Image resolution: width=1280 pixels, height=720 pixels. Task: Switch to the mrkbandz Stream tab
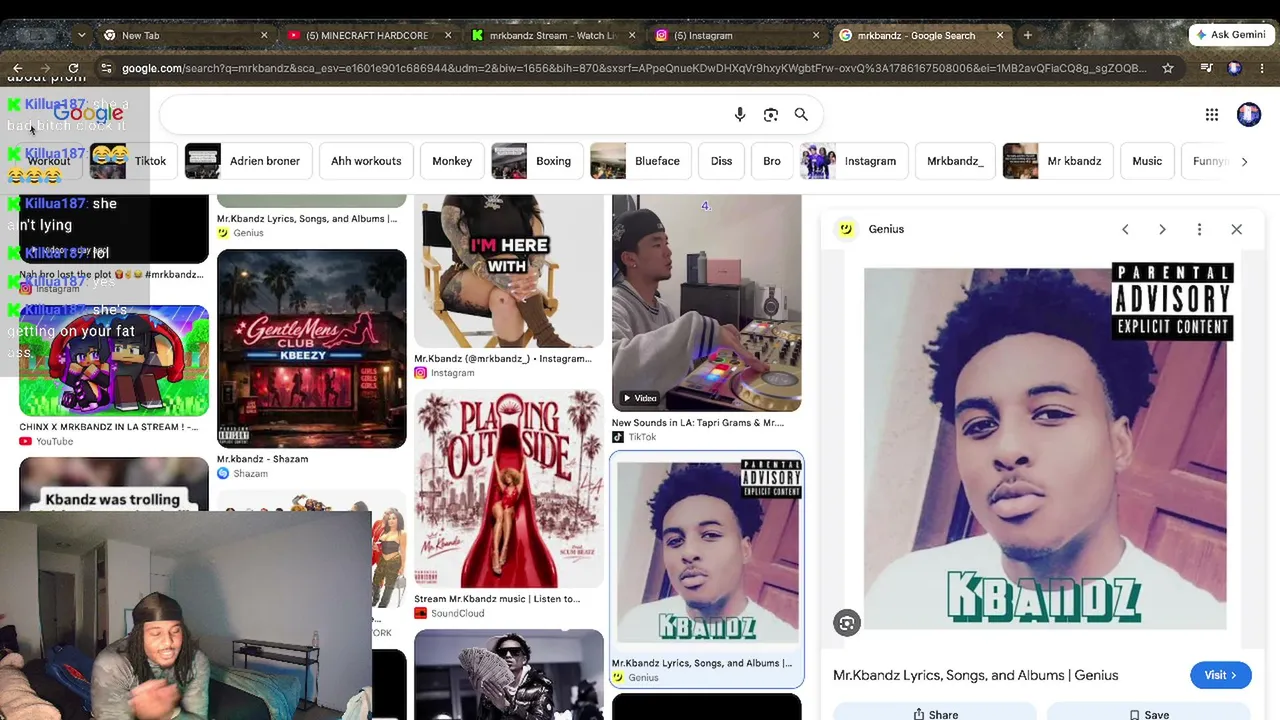click(552, 35)
